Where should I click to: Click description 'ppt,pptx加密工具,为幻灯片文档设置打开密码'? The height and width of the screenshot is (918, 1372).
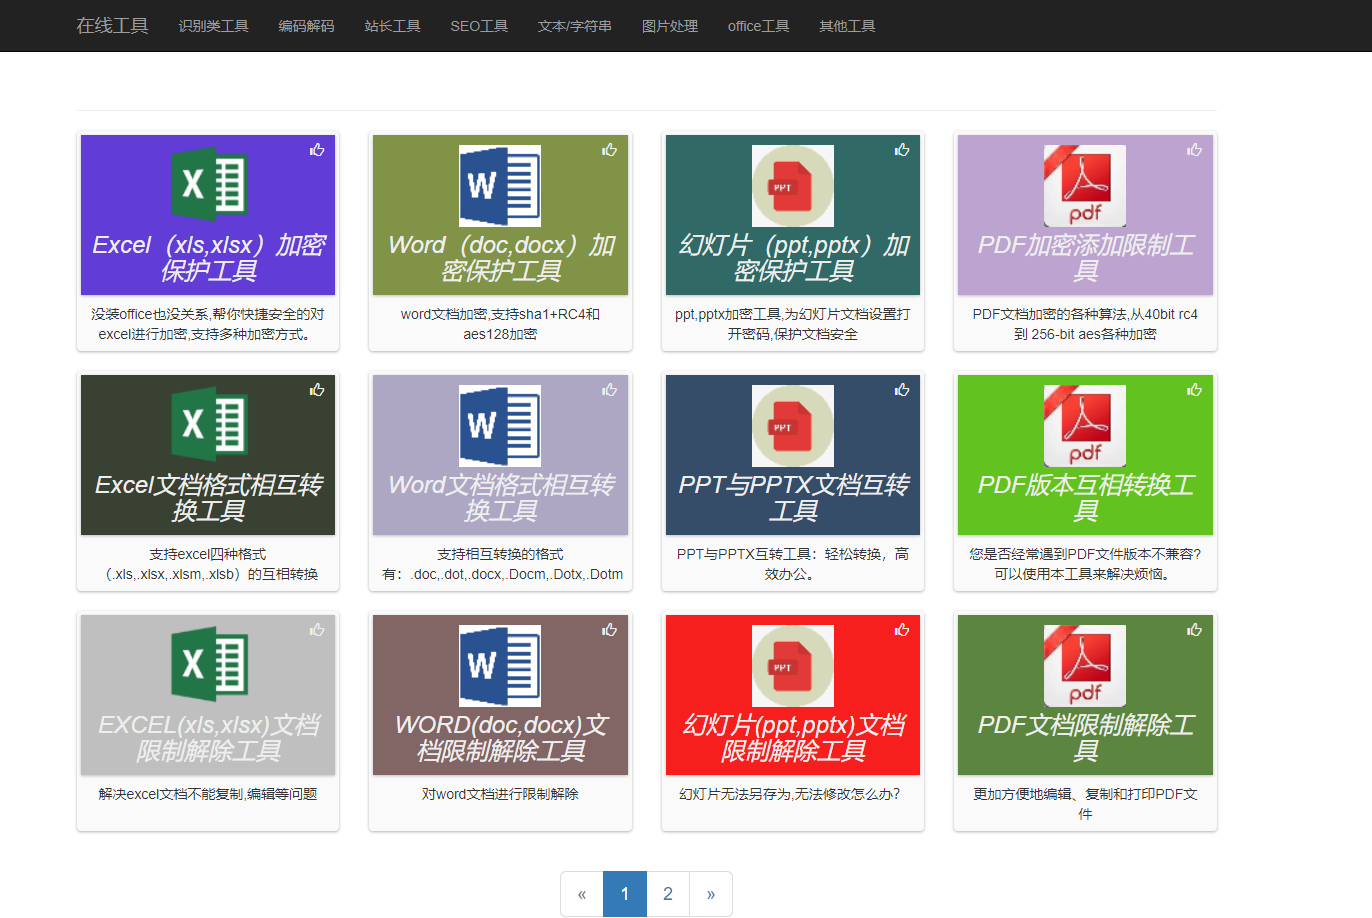tap(793, 324)
